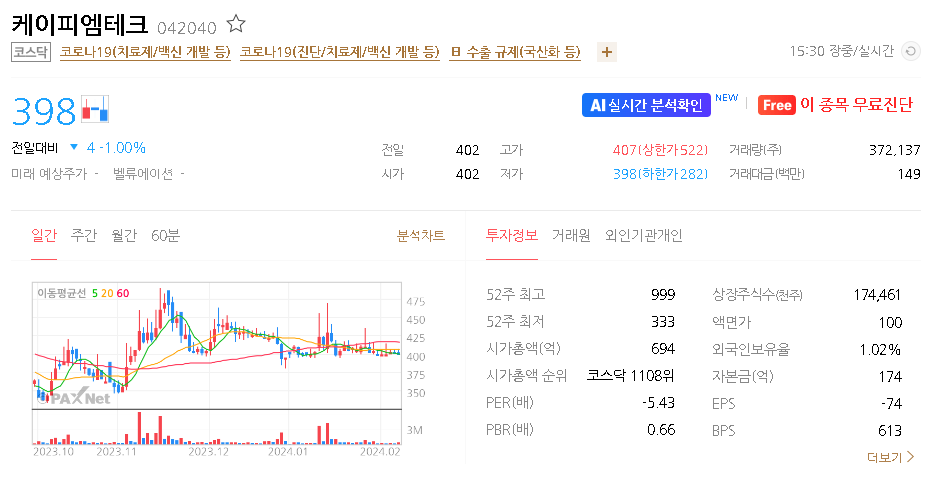This screenshot has width=932, height=482.
Task: Click the 벨류에이션 label
Action: point(143,174)
